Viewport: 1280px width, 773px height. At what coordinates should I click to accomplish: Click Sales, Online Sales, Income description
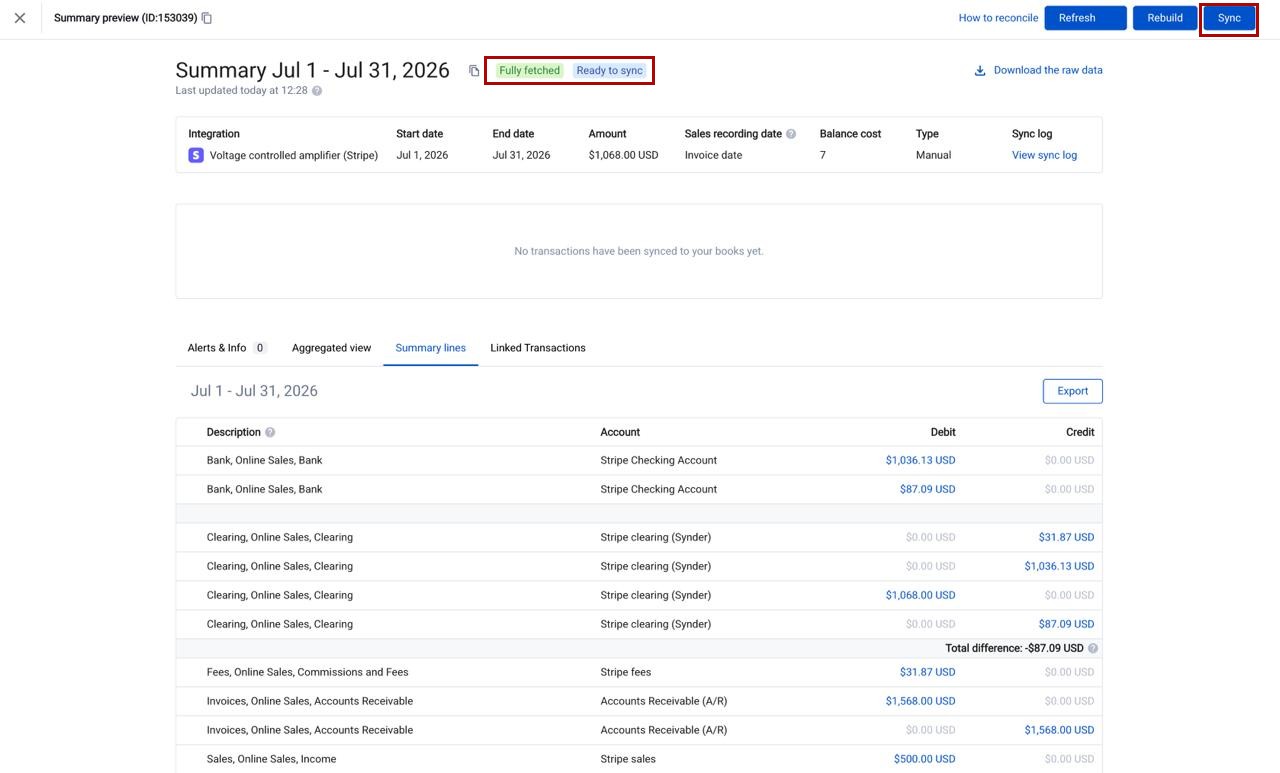[271, 759]
